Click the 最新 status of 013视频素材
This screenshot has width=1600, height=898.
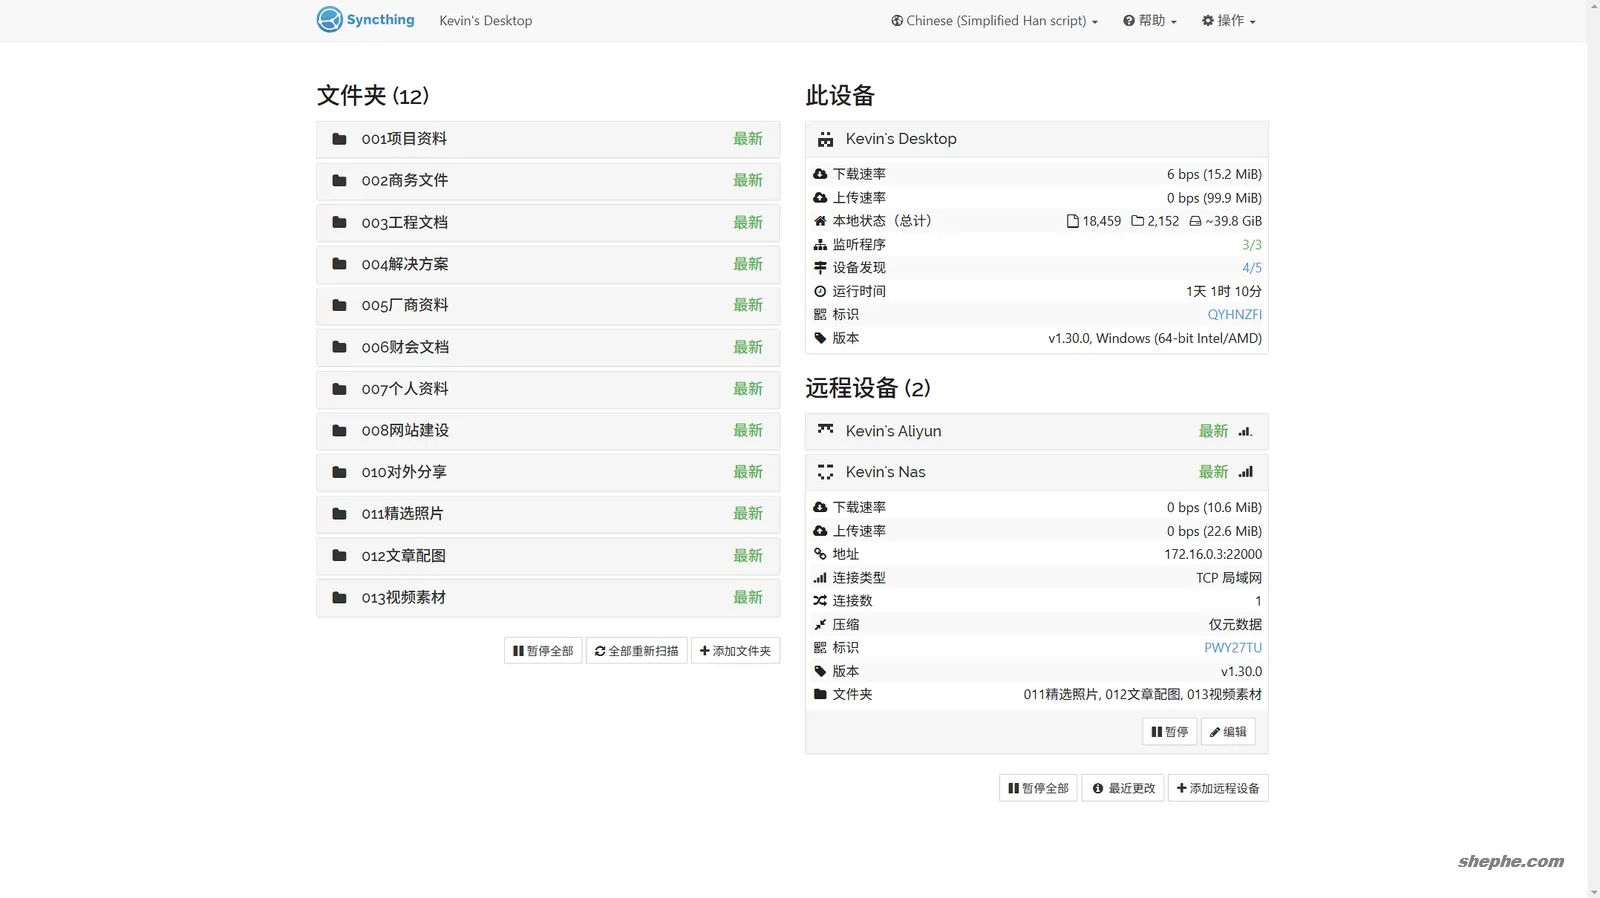click(748, 598)
